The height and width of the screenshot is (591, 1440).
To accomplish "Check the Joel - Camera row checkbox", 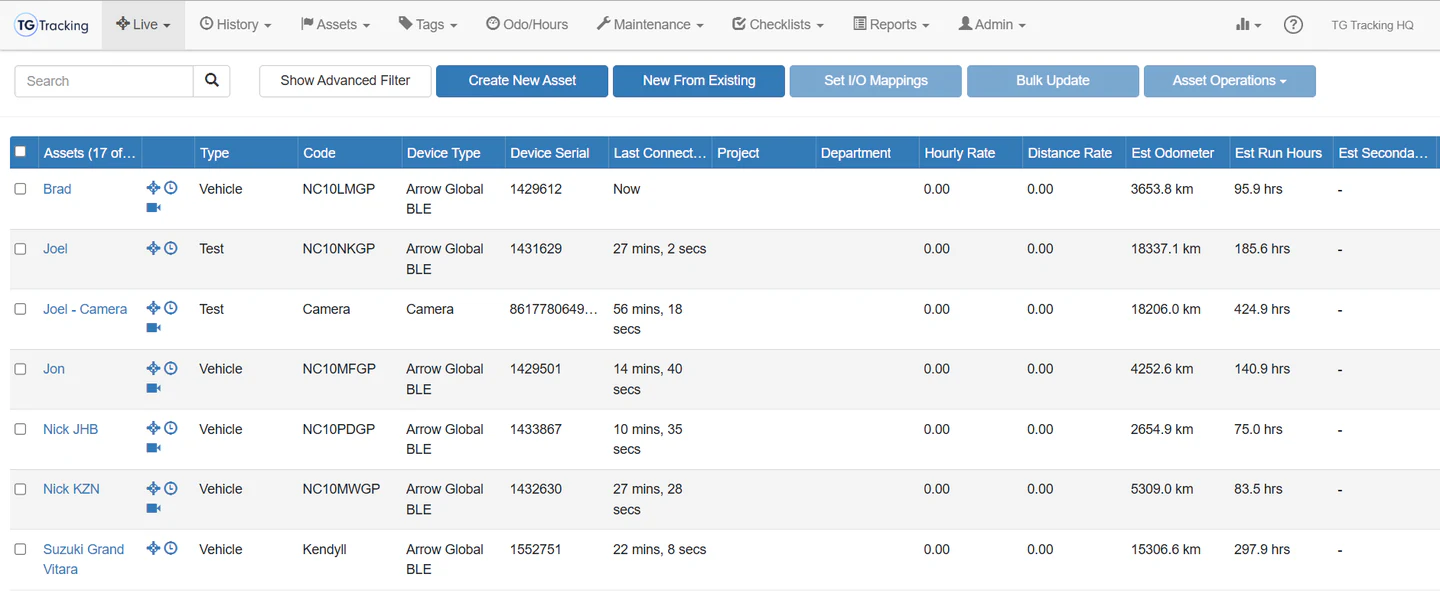I will click(x=20, y=309).
